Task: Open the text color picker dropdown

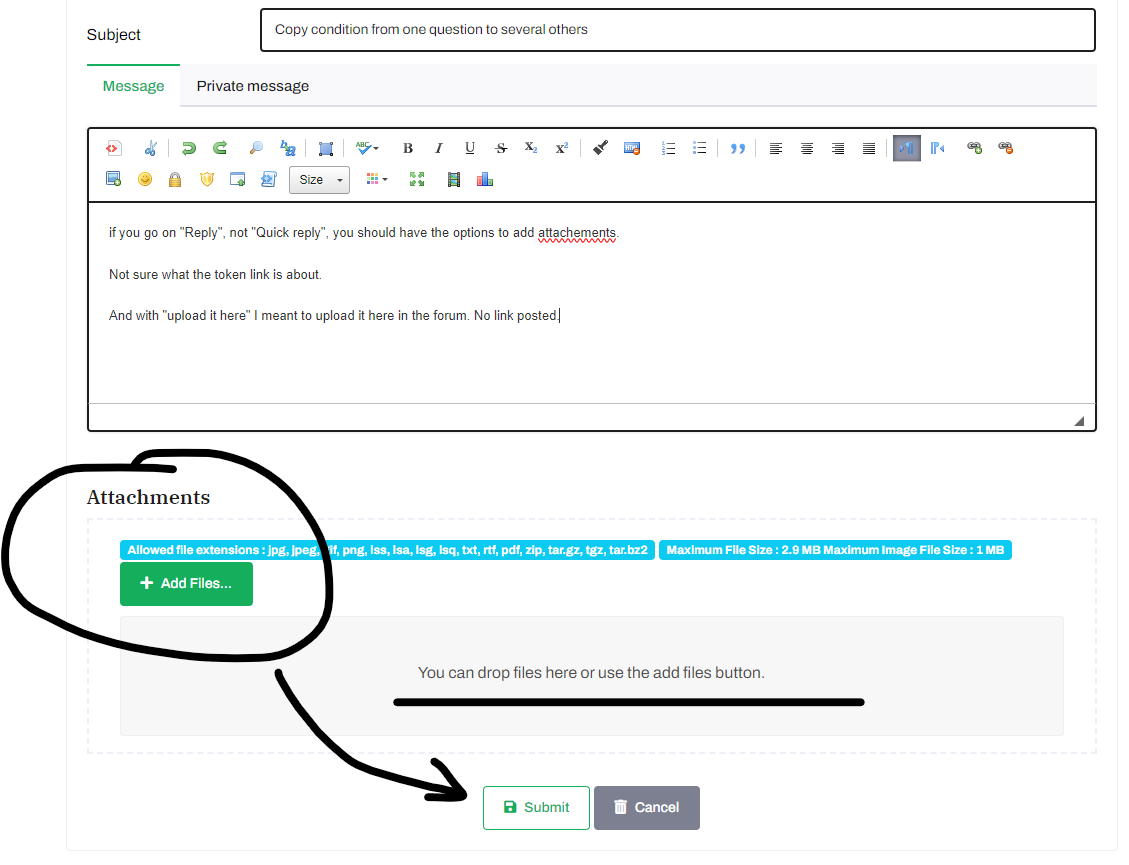Action: [x=377, y=180]
